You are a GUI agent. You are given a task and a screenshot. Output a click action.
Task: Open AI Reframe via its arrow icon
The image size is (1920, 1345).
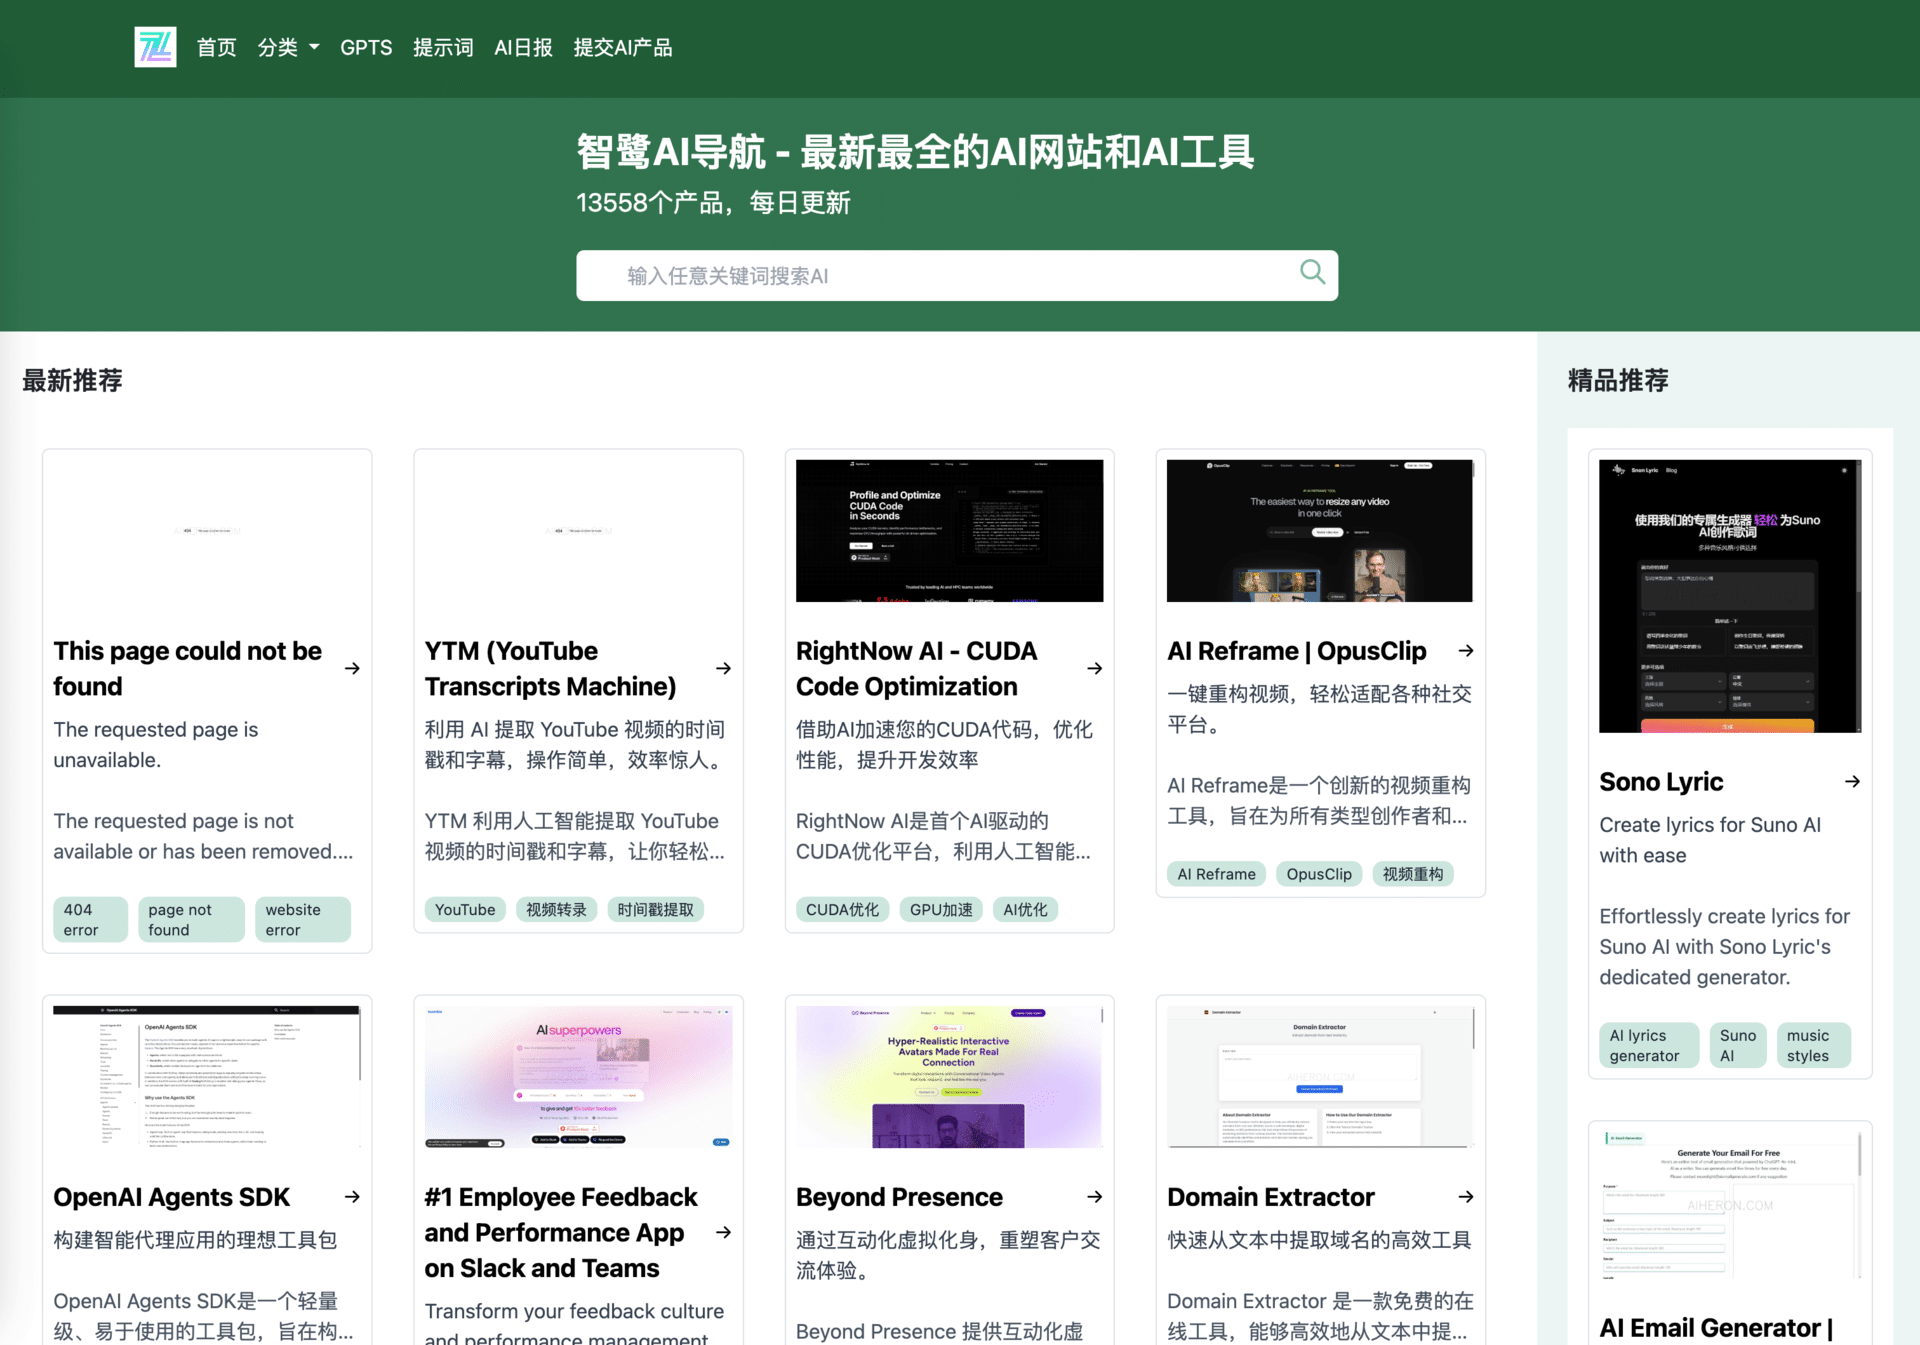1465,651
